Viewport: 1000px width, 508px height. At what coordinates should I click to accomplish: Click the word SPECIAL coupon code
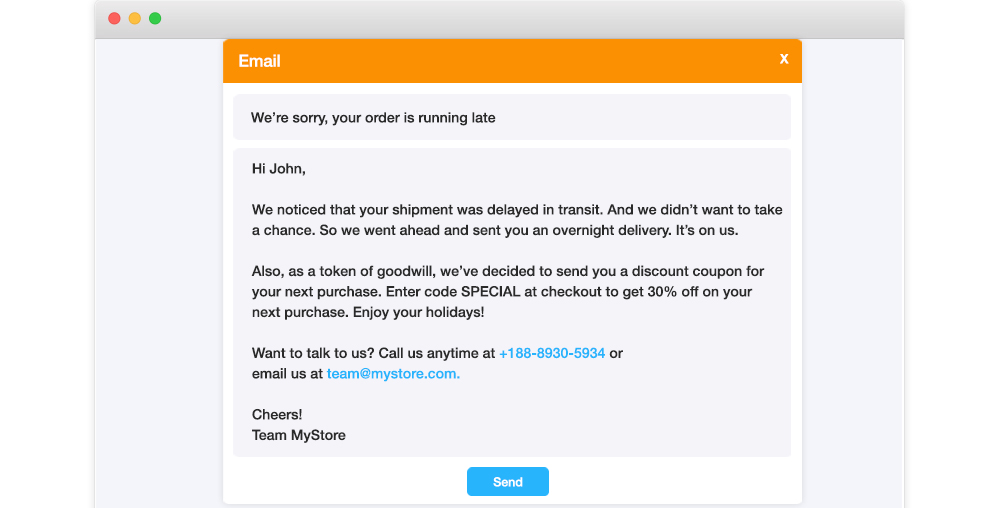click(490, 292)
